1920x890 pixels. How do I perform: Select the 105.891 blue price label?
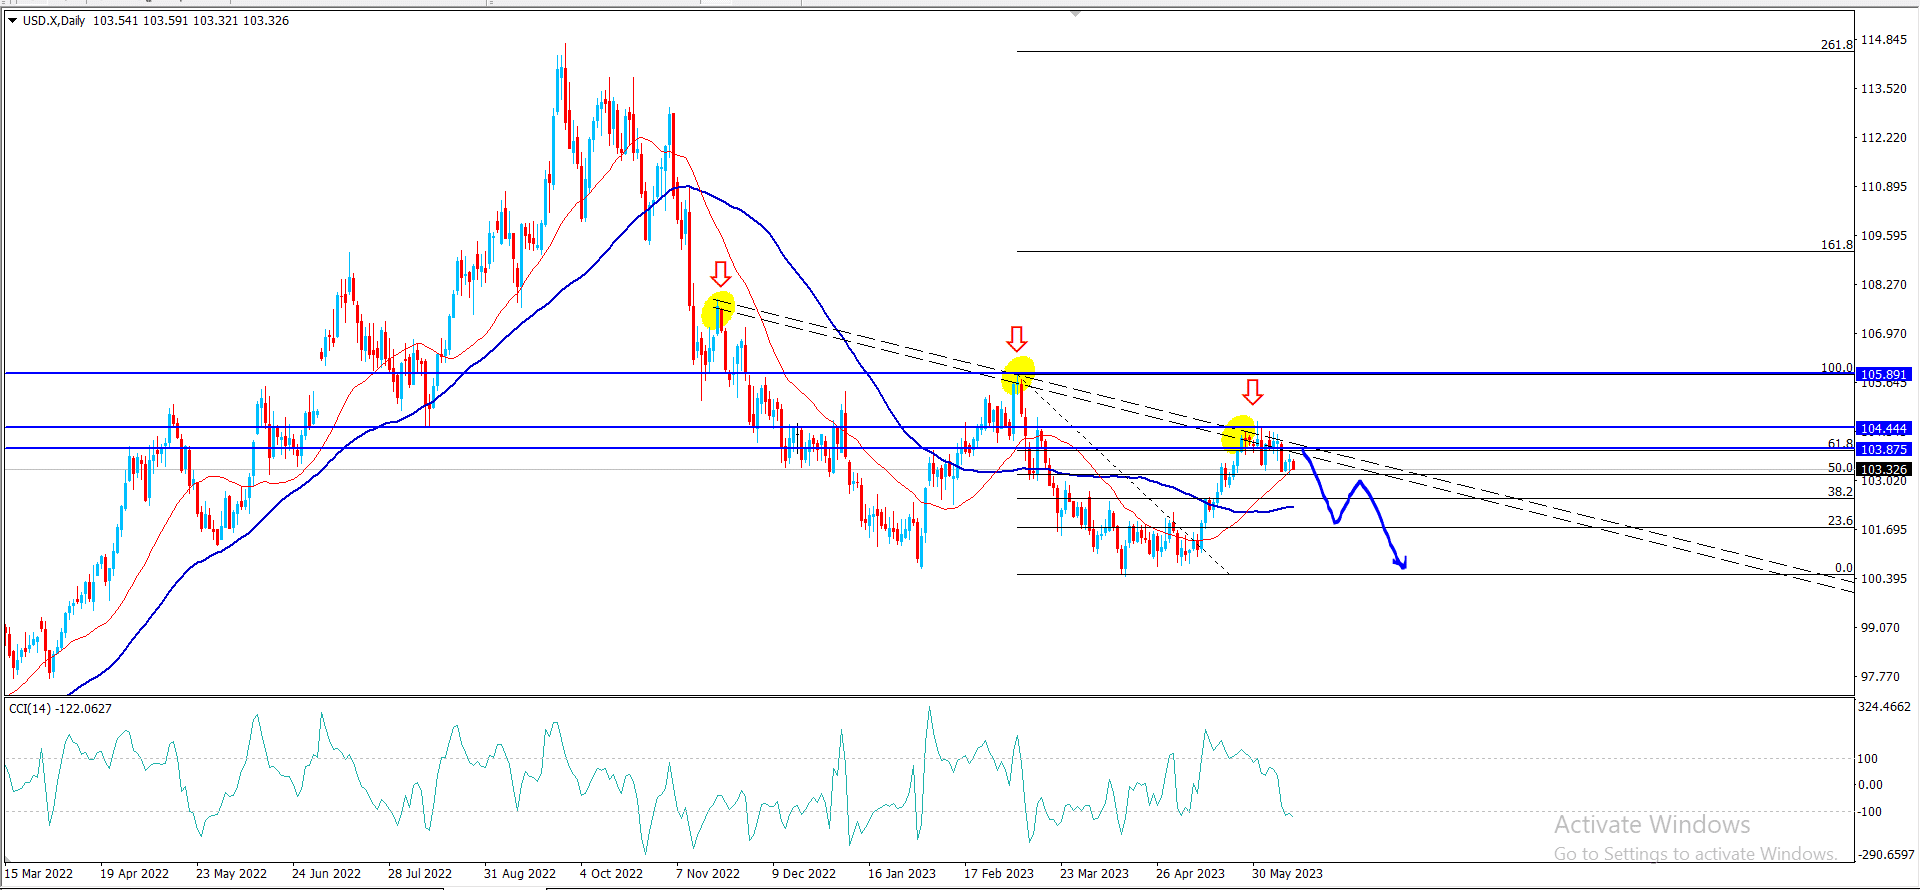click(1884, 375)
